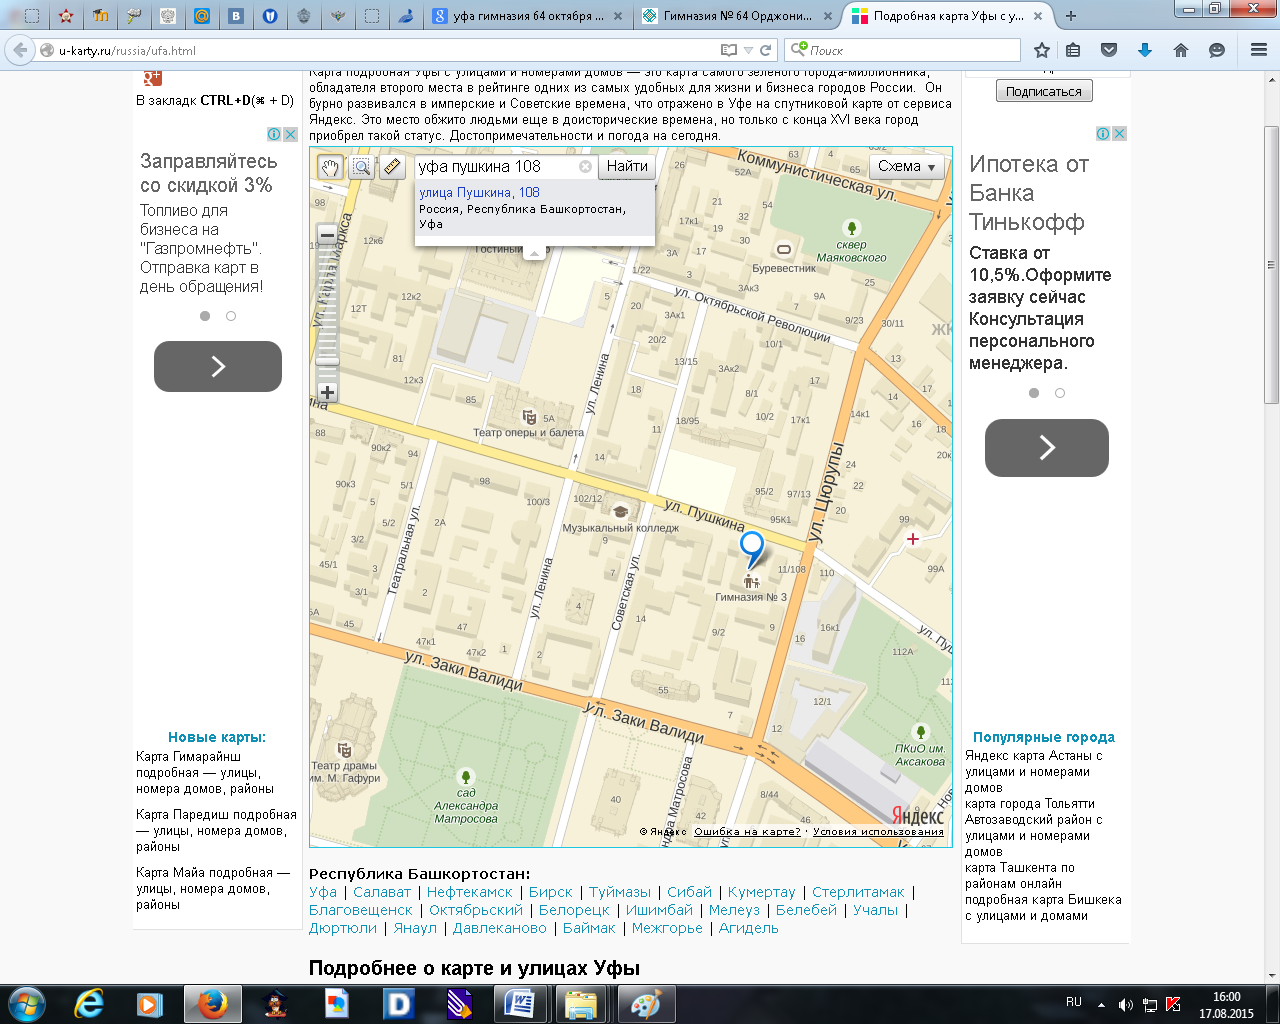Click the сад Александра Матросова icon
Viewport: 1280px width, 1024px height.
coord(466,776)
